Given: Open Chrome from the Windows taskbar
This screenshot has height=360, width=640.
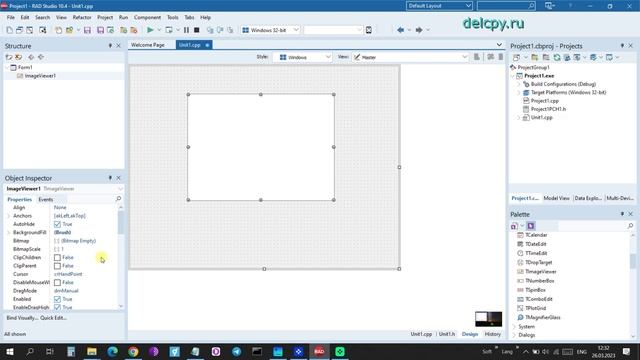Looking at the screenshot, I should (x=133, y=351).
